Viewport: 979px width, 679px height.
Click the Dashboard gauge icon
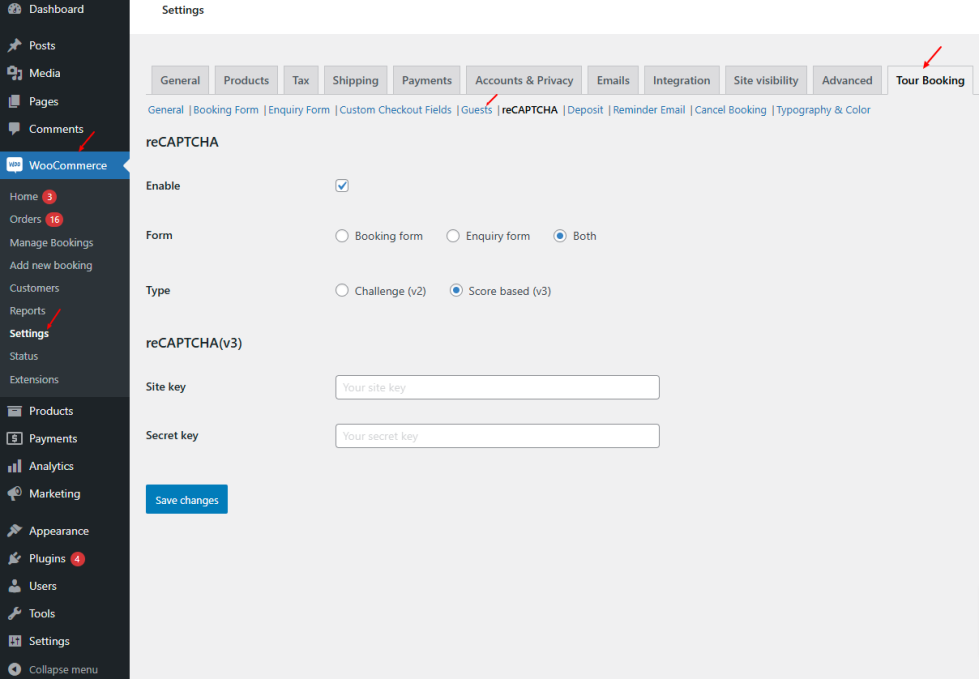click(14, 9)
